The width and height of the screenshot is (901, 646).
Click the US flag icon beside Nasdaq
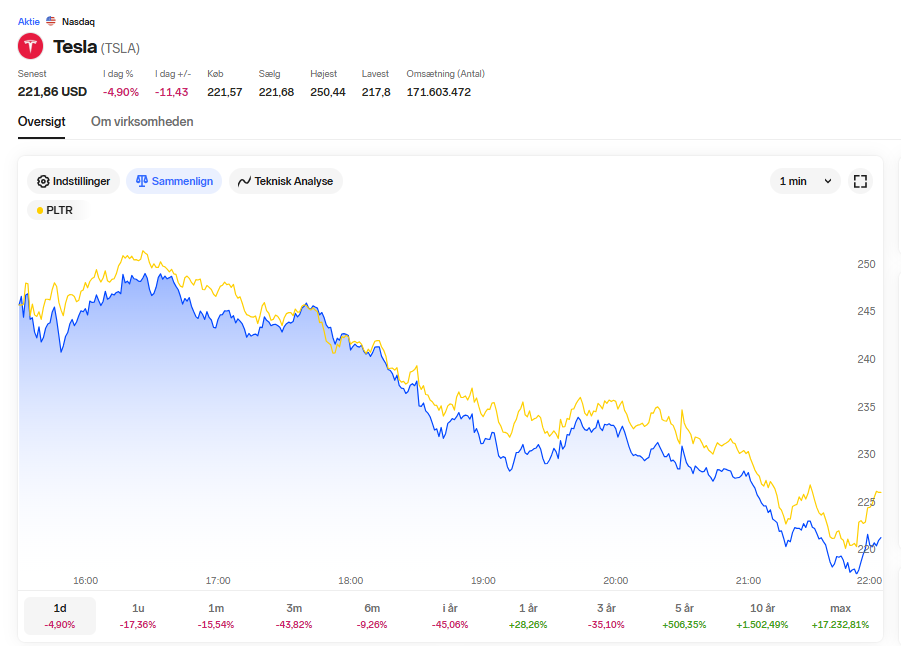click(51, 21)
